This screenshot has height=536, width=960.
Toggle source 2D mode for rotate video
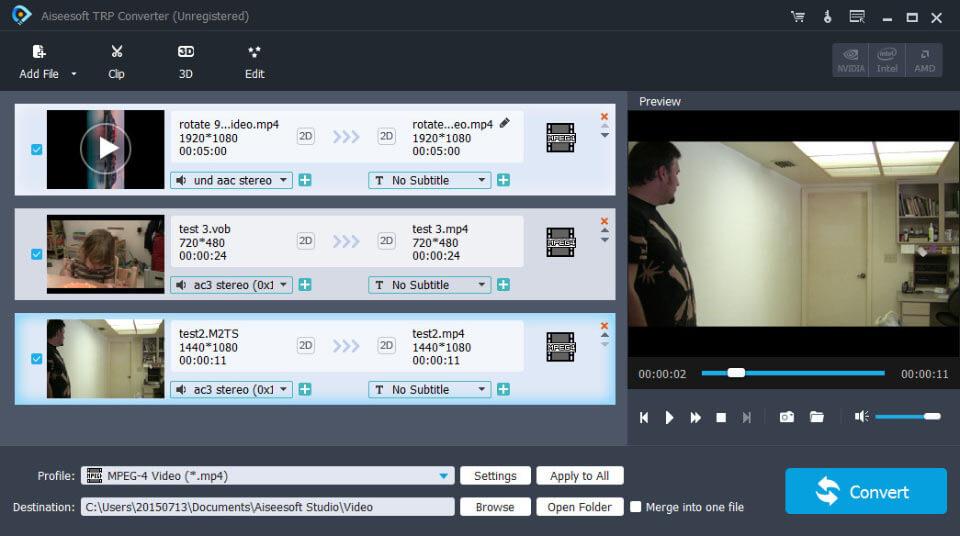306,136
